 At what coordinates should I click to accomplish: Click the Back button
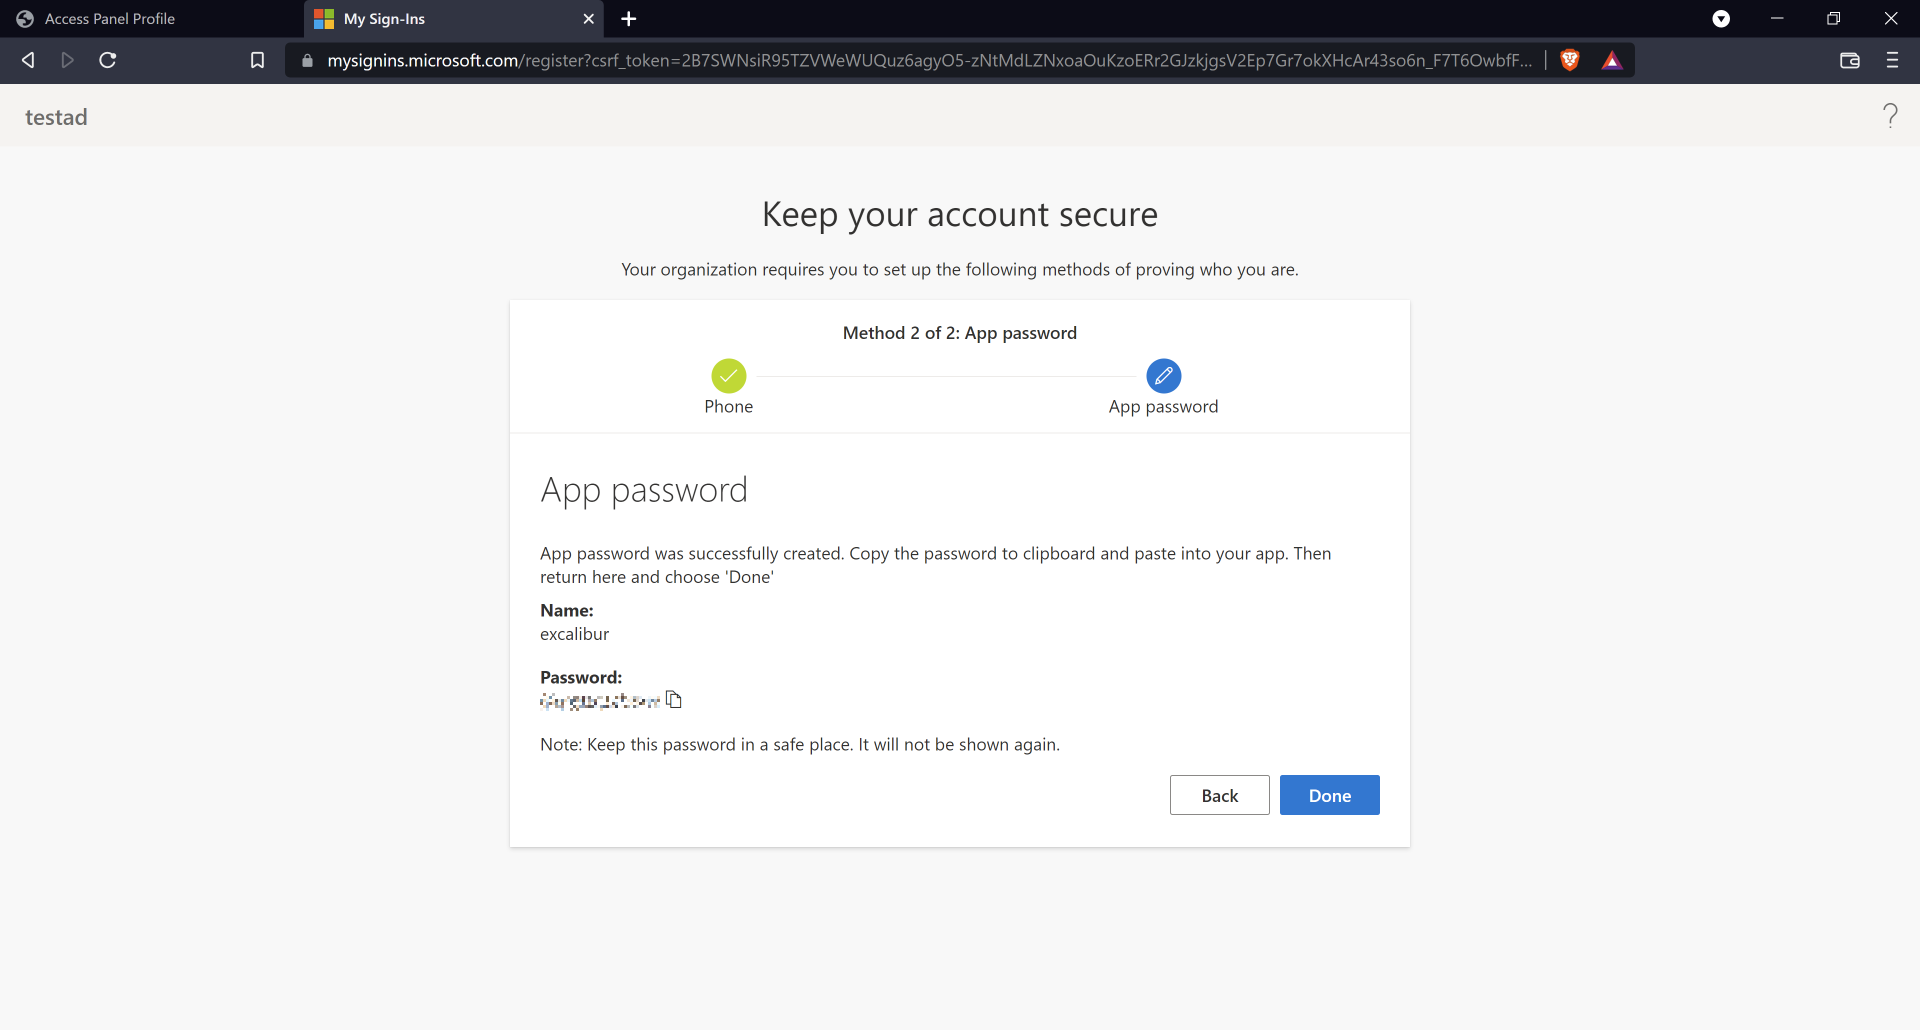pyautogui.click(x=1219, y=795)
